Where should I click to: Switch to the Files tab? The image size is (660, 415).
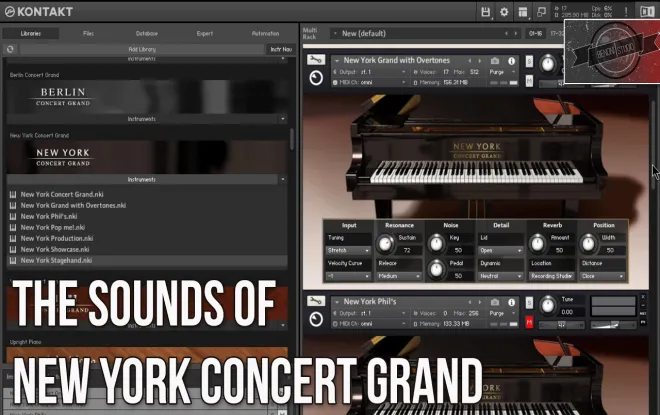click(x=88, y=33)
